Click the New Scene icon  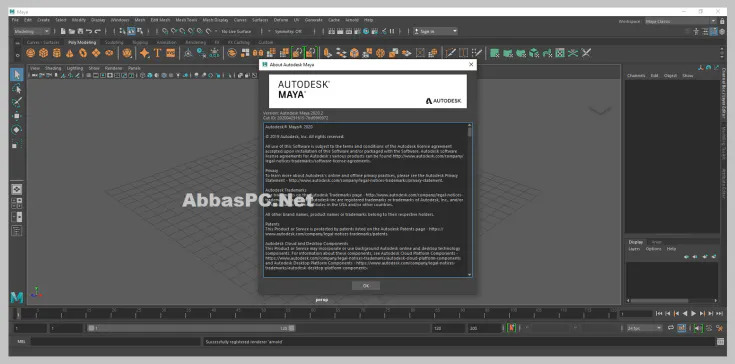(x=63, y=31)
